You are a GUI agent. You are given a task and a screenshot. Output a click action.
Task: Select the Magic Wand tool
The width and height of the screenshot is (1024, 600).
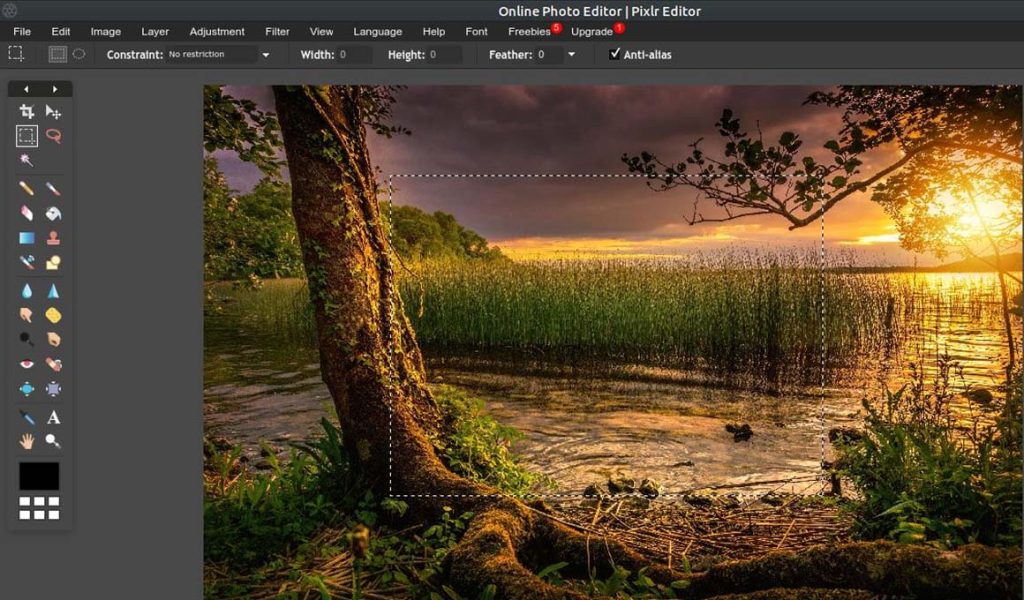26,160
